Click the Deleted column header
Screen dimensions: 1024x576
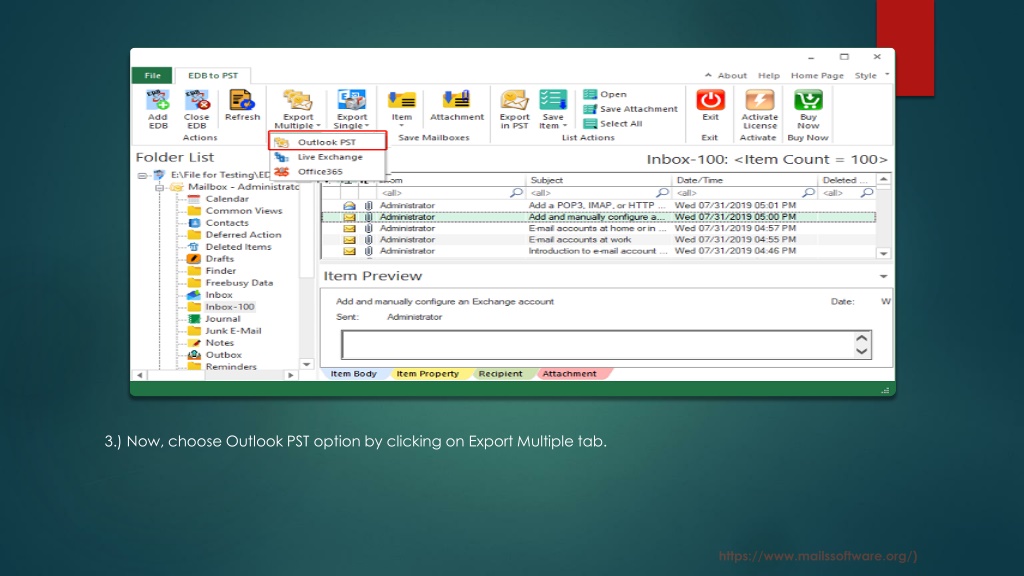(847, 180)
